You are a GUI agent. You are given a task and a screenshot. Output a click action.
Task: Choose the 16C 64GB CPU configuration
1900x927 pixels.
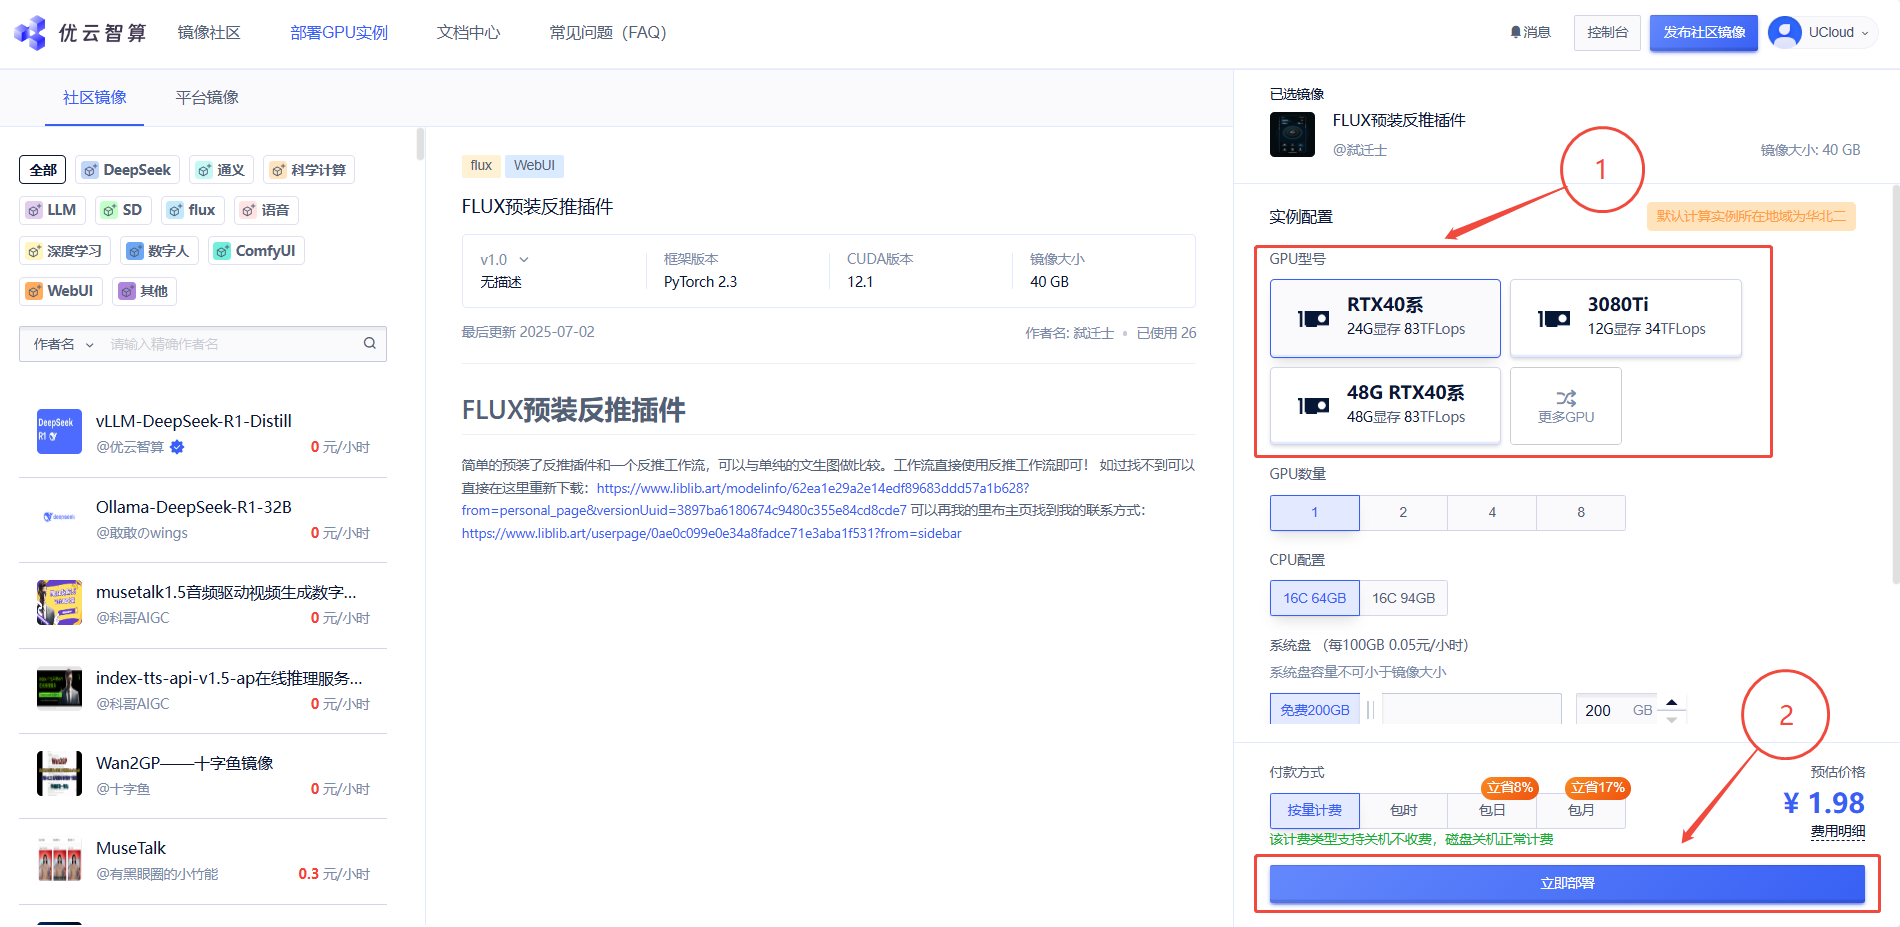tap(1315, 598)
